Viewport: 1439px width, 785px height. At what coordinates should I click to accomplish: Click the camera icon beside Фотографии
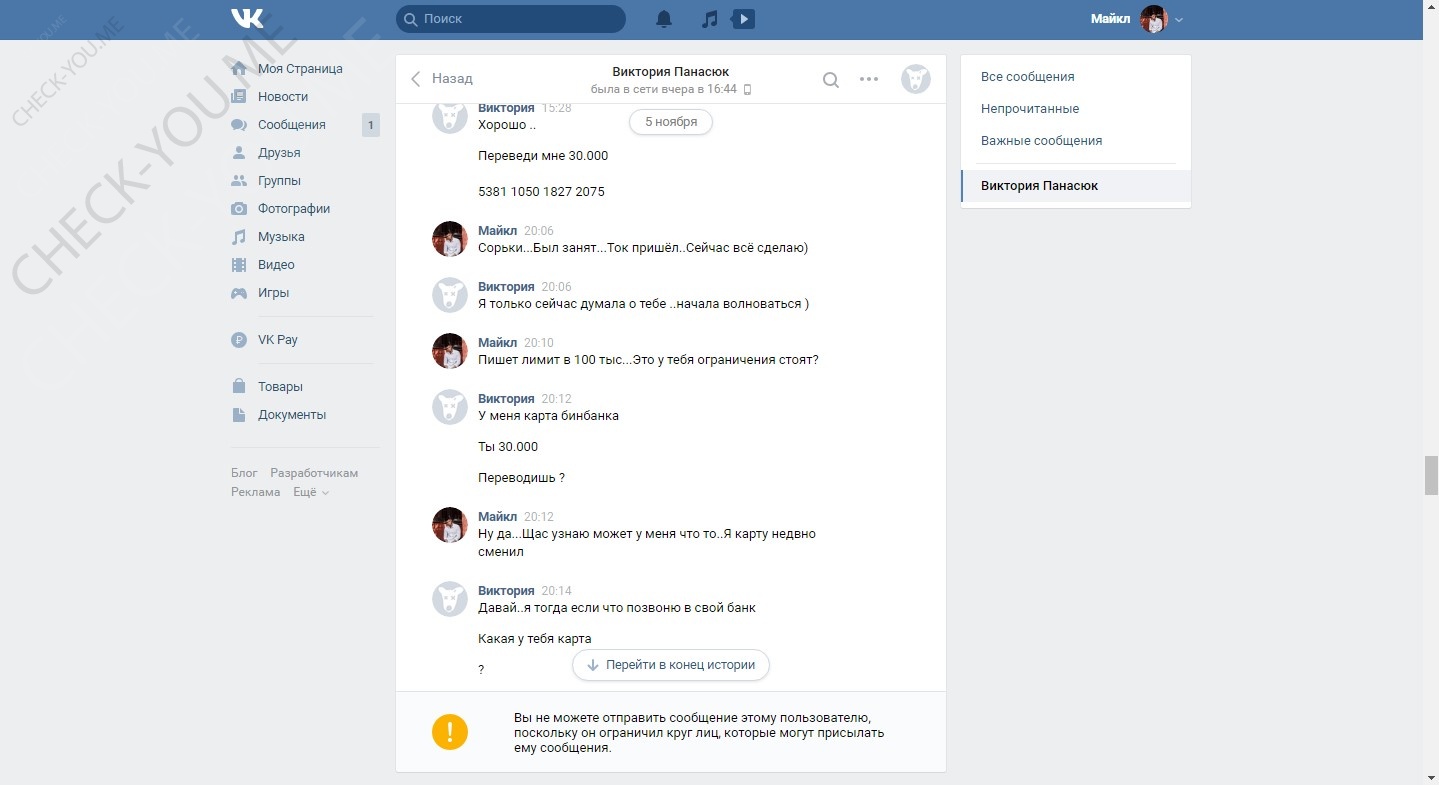[239, 209]
